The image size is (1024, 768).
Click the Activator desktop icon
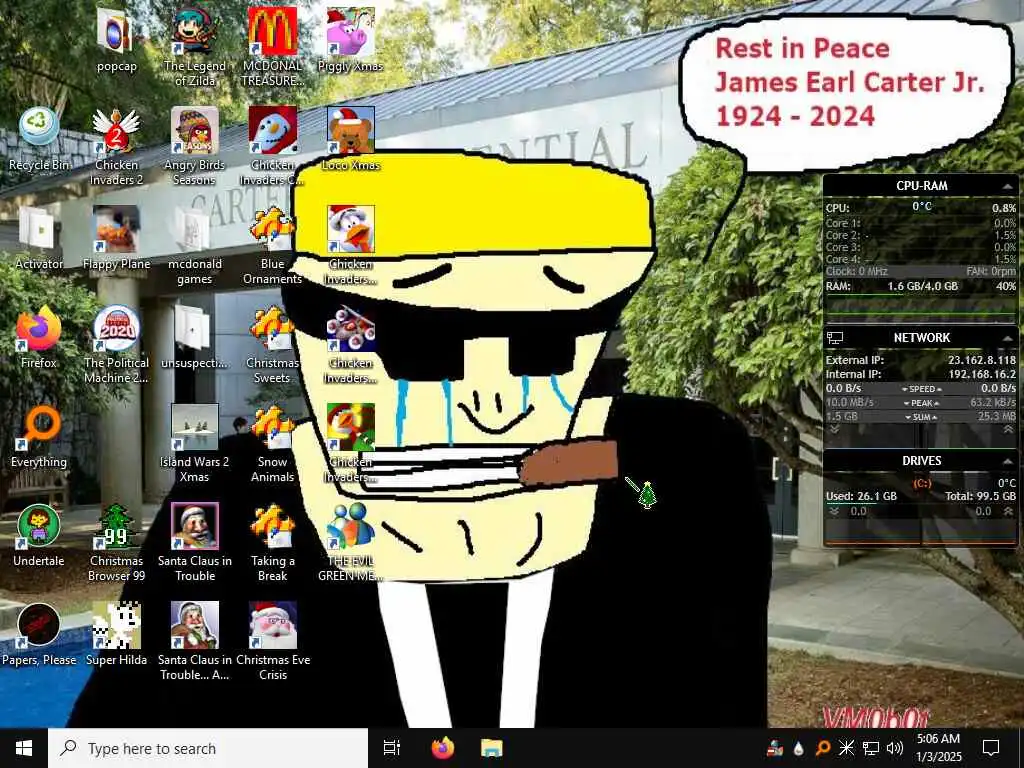point(39,238)
